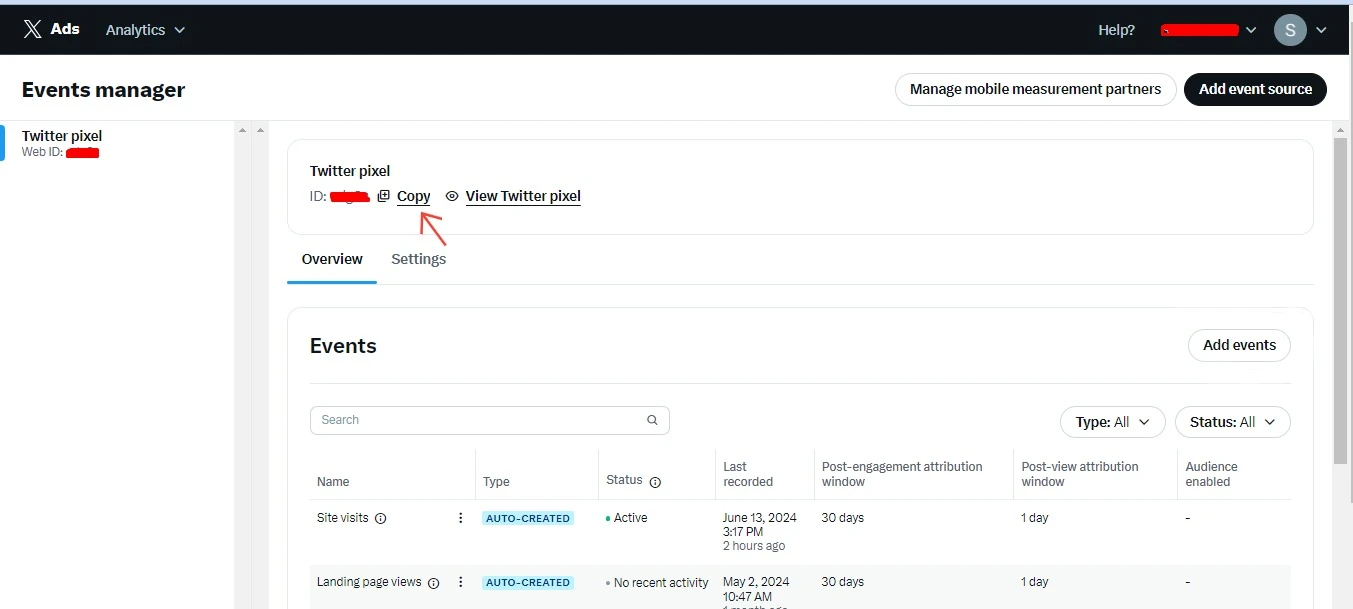Click Manage mobile measurement partners button
The image size is (1353, 609).
pyautogui.click(x=1035, y=89)
